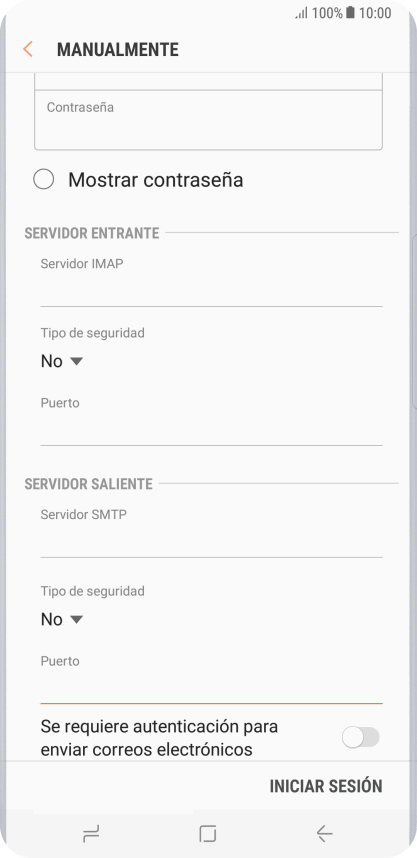Focus the outgoing server Puerto field
This screenshot has height=858, width=417.
click(211, 679)
